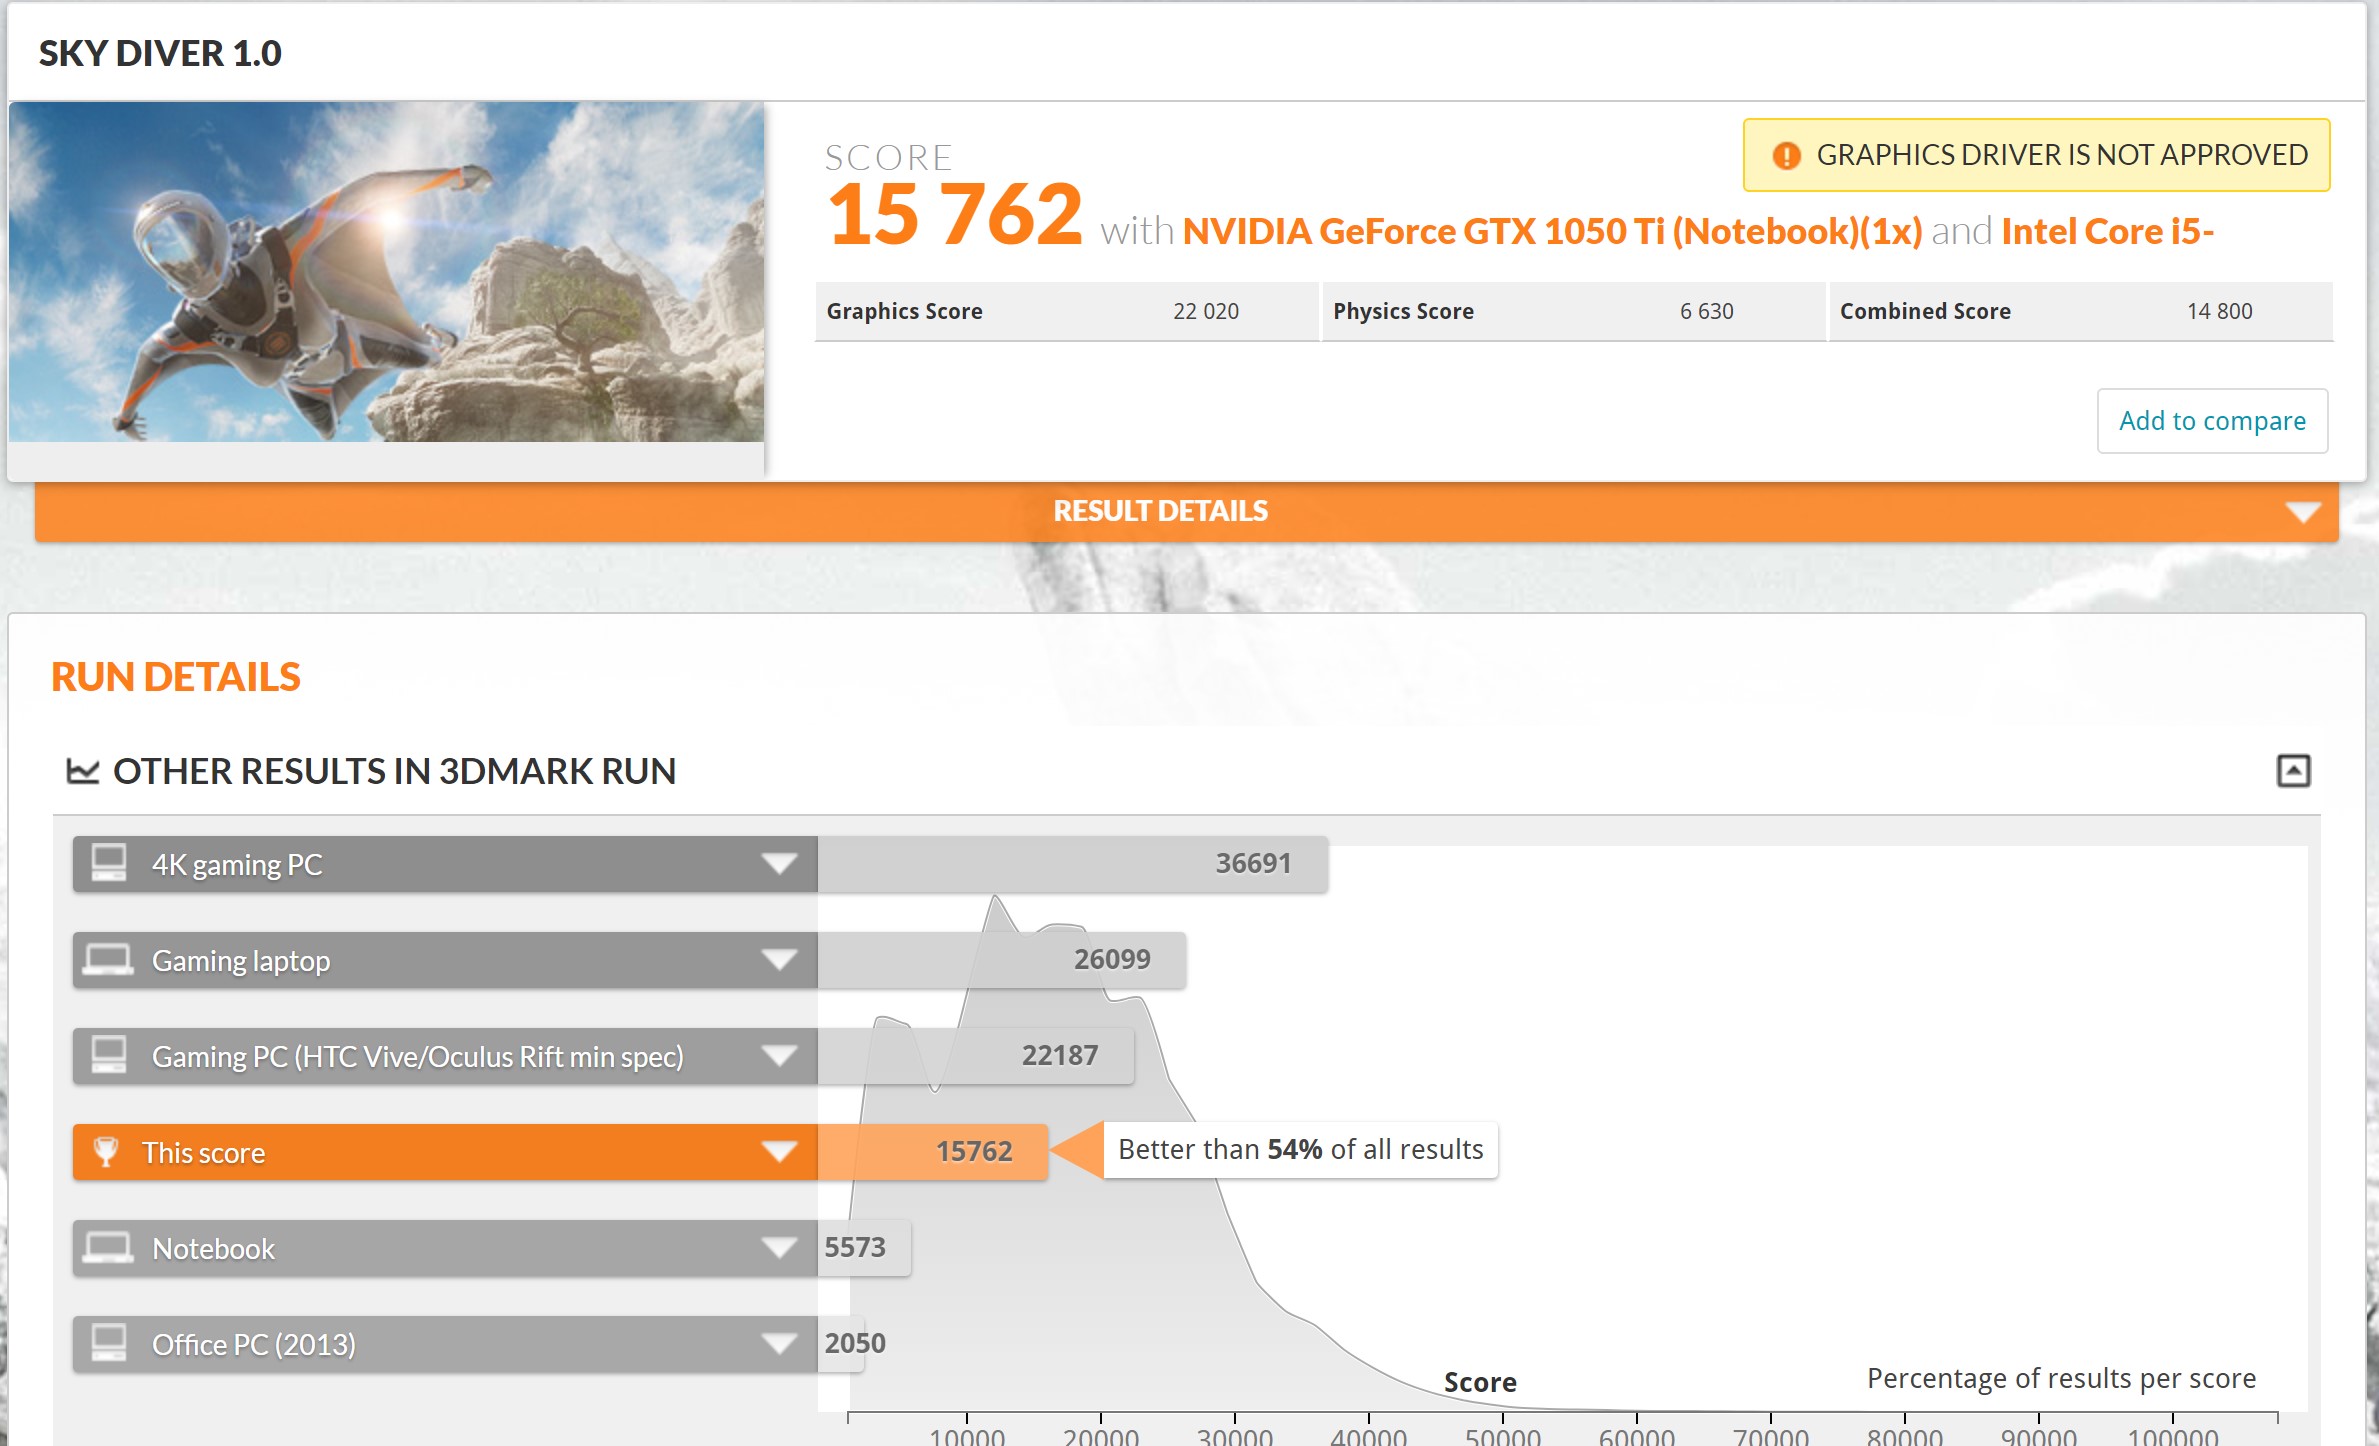Click the trophy icon on This score row
Viewport: 2379px width, 1446px height.
(x=105, y=1151)
